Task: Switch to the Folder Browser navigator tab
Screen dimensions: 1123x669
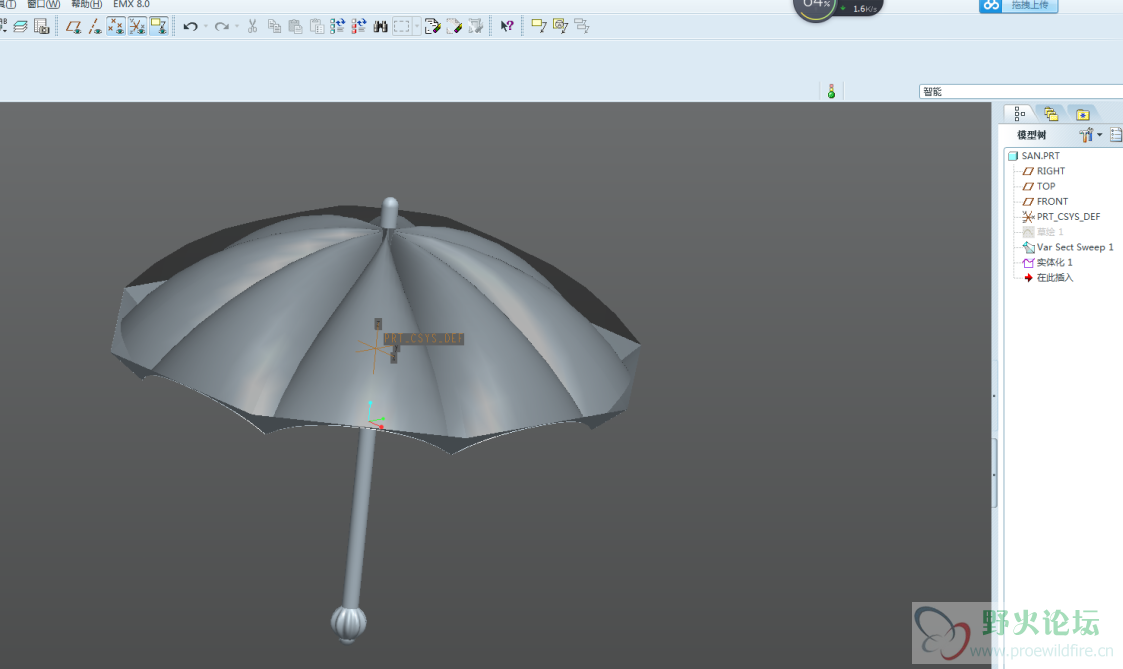Action: [x=1051, y=114]
